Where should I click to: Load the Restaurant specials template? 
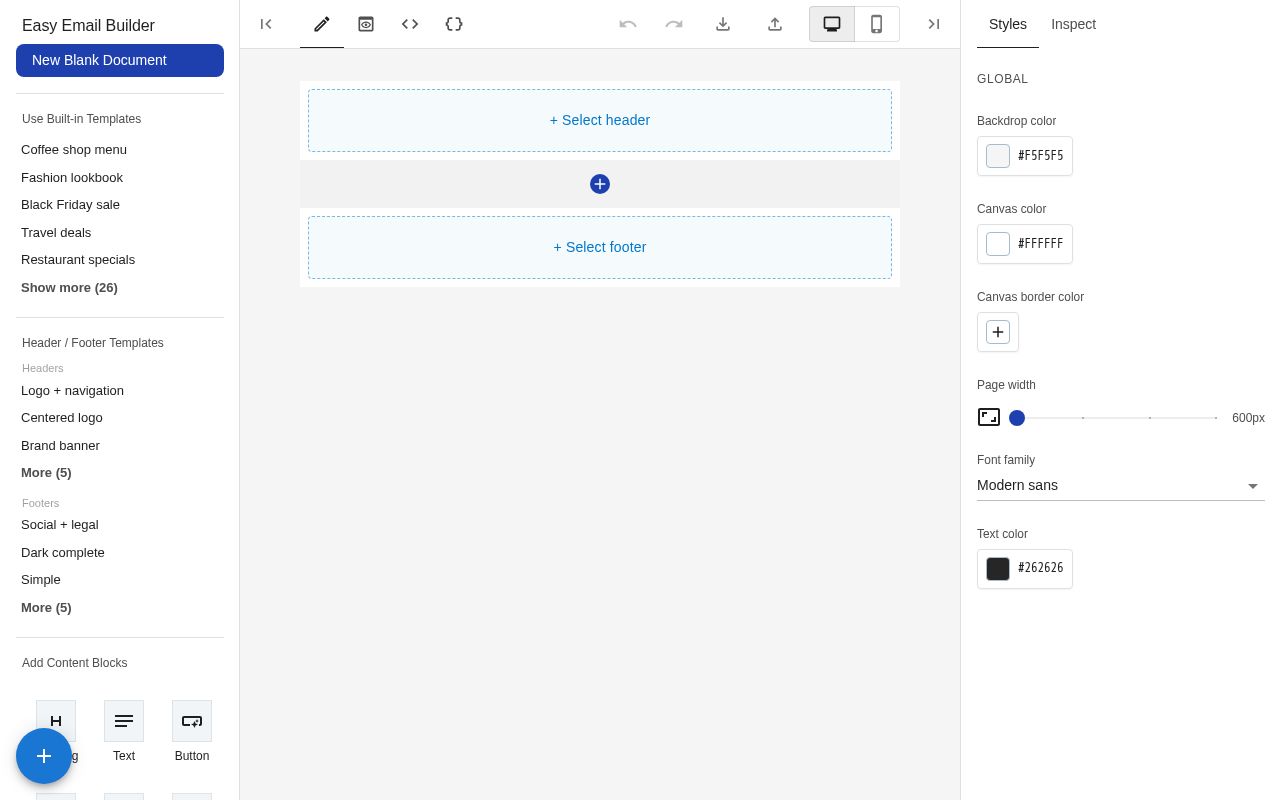(x=78, y=260)
